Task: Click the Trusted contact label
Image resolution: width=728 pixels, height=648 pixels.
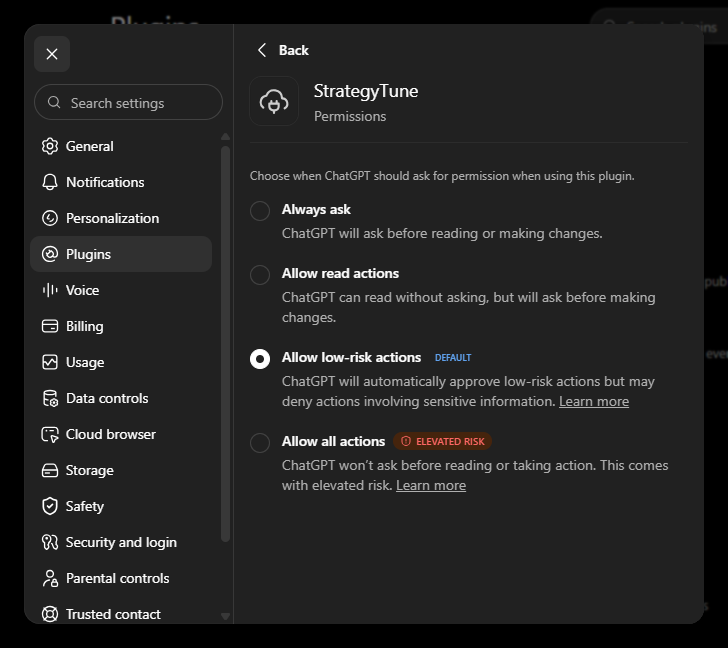Action: point(113,614)
